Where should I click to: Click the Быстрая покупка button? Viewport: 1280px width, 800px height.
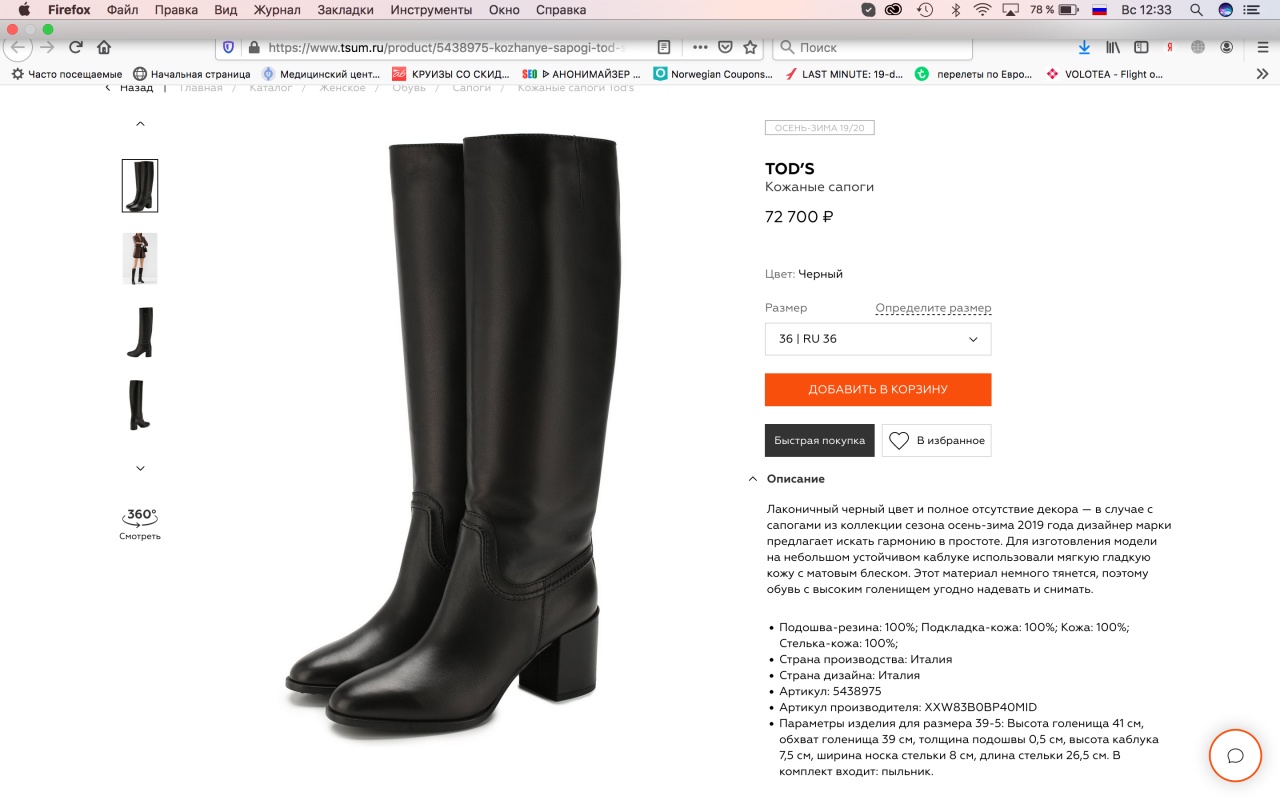(x=820, y=440)
